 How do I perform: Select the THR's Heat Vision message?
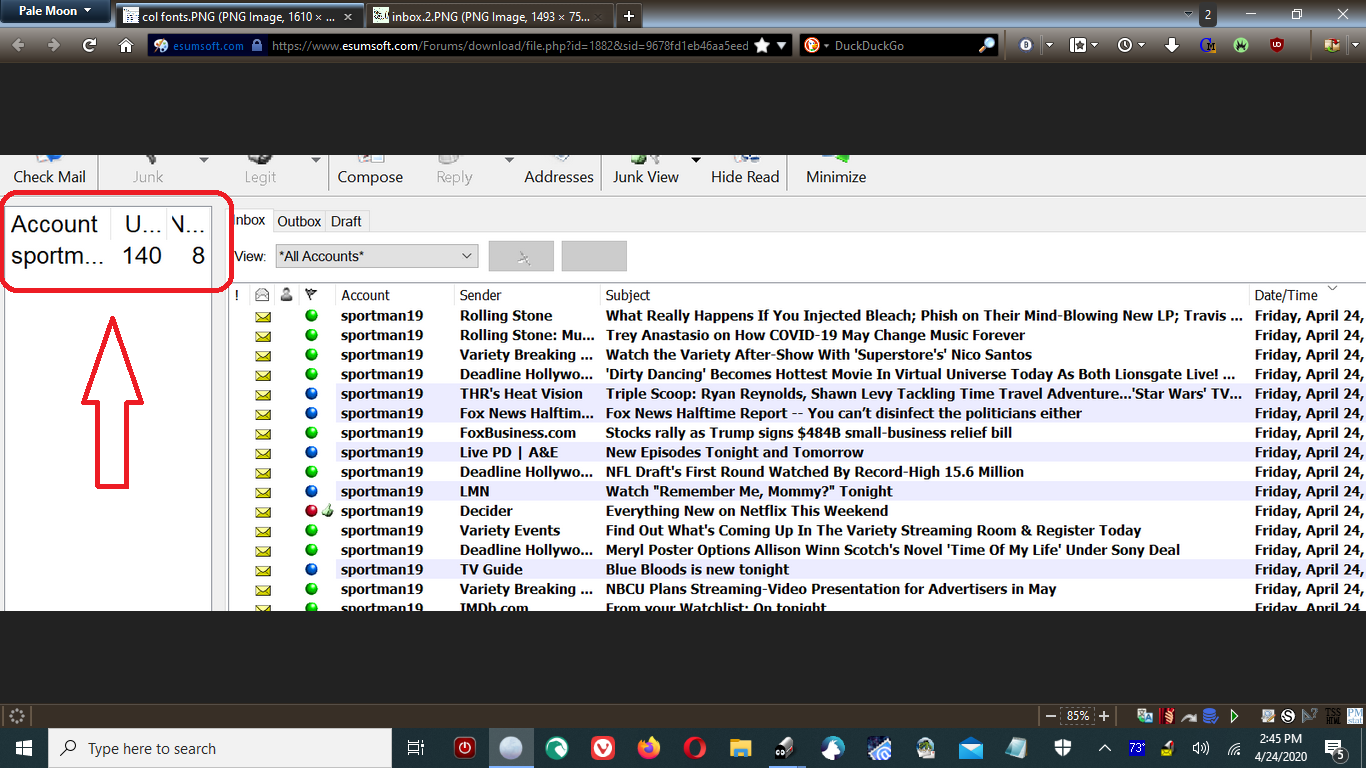pos(797,394)
